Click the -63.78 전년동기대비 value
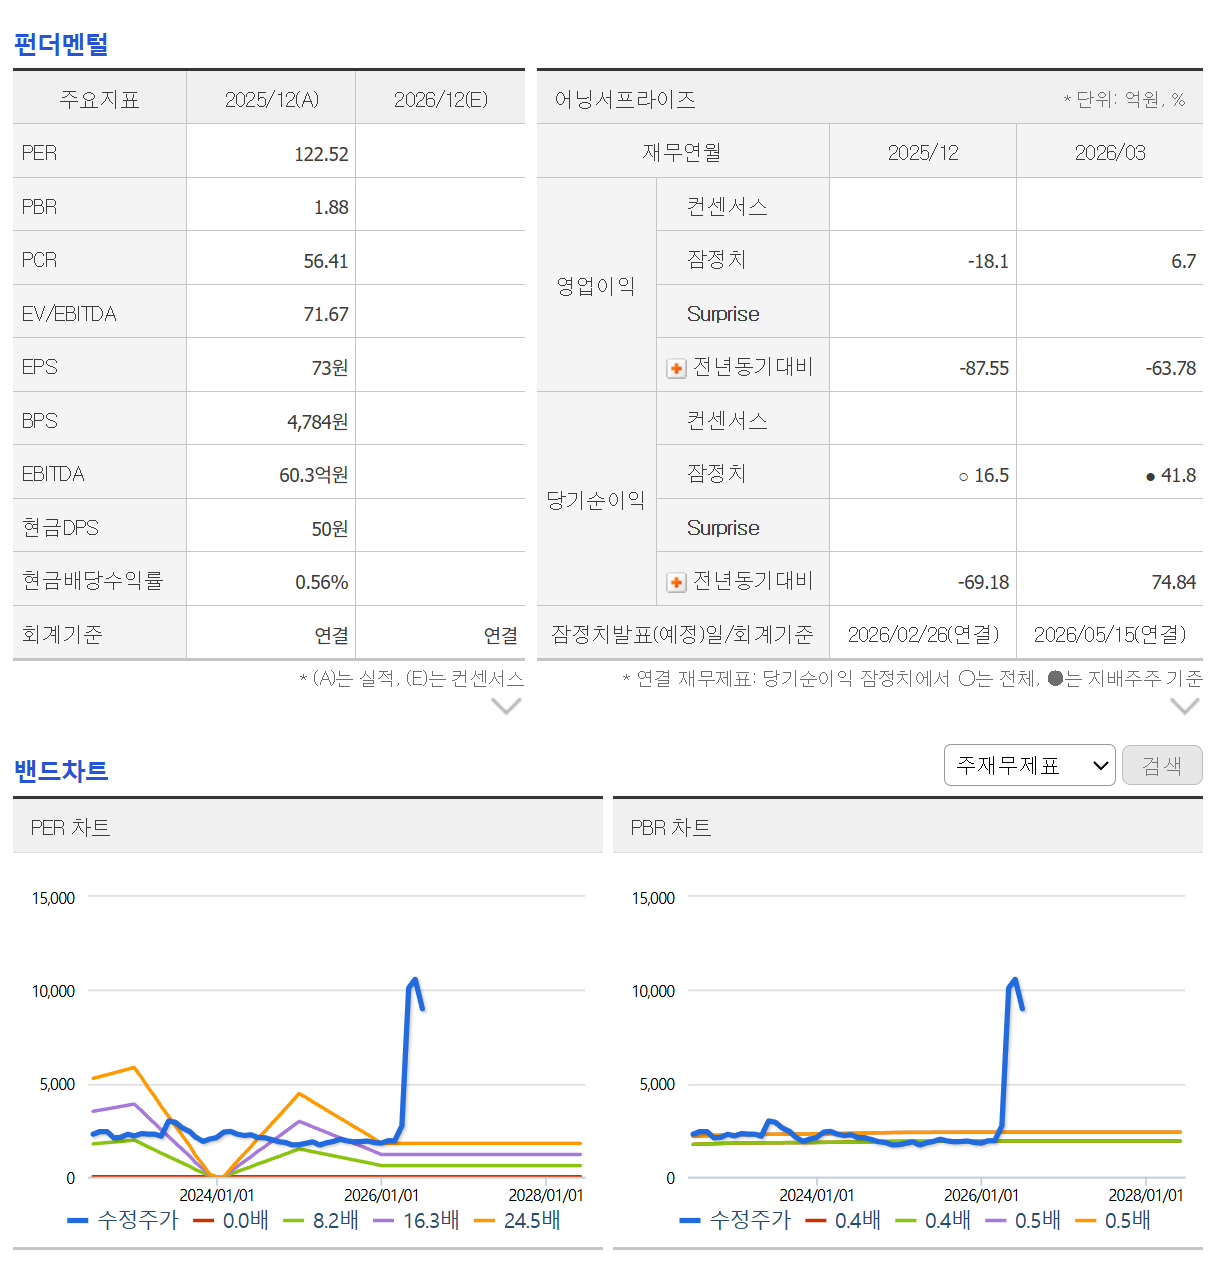The height and width of the screenshot is (1271, 1213). 1171,368
